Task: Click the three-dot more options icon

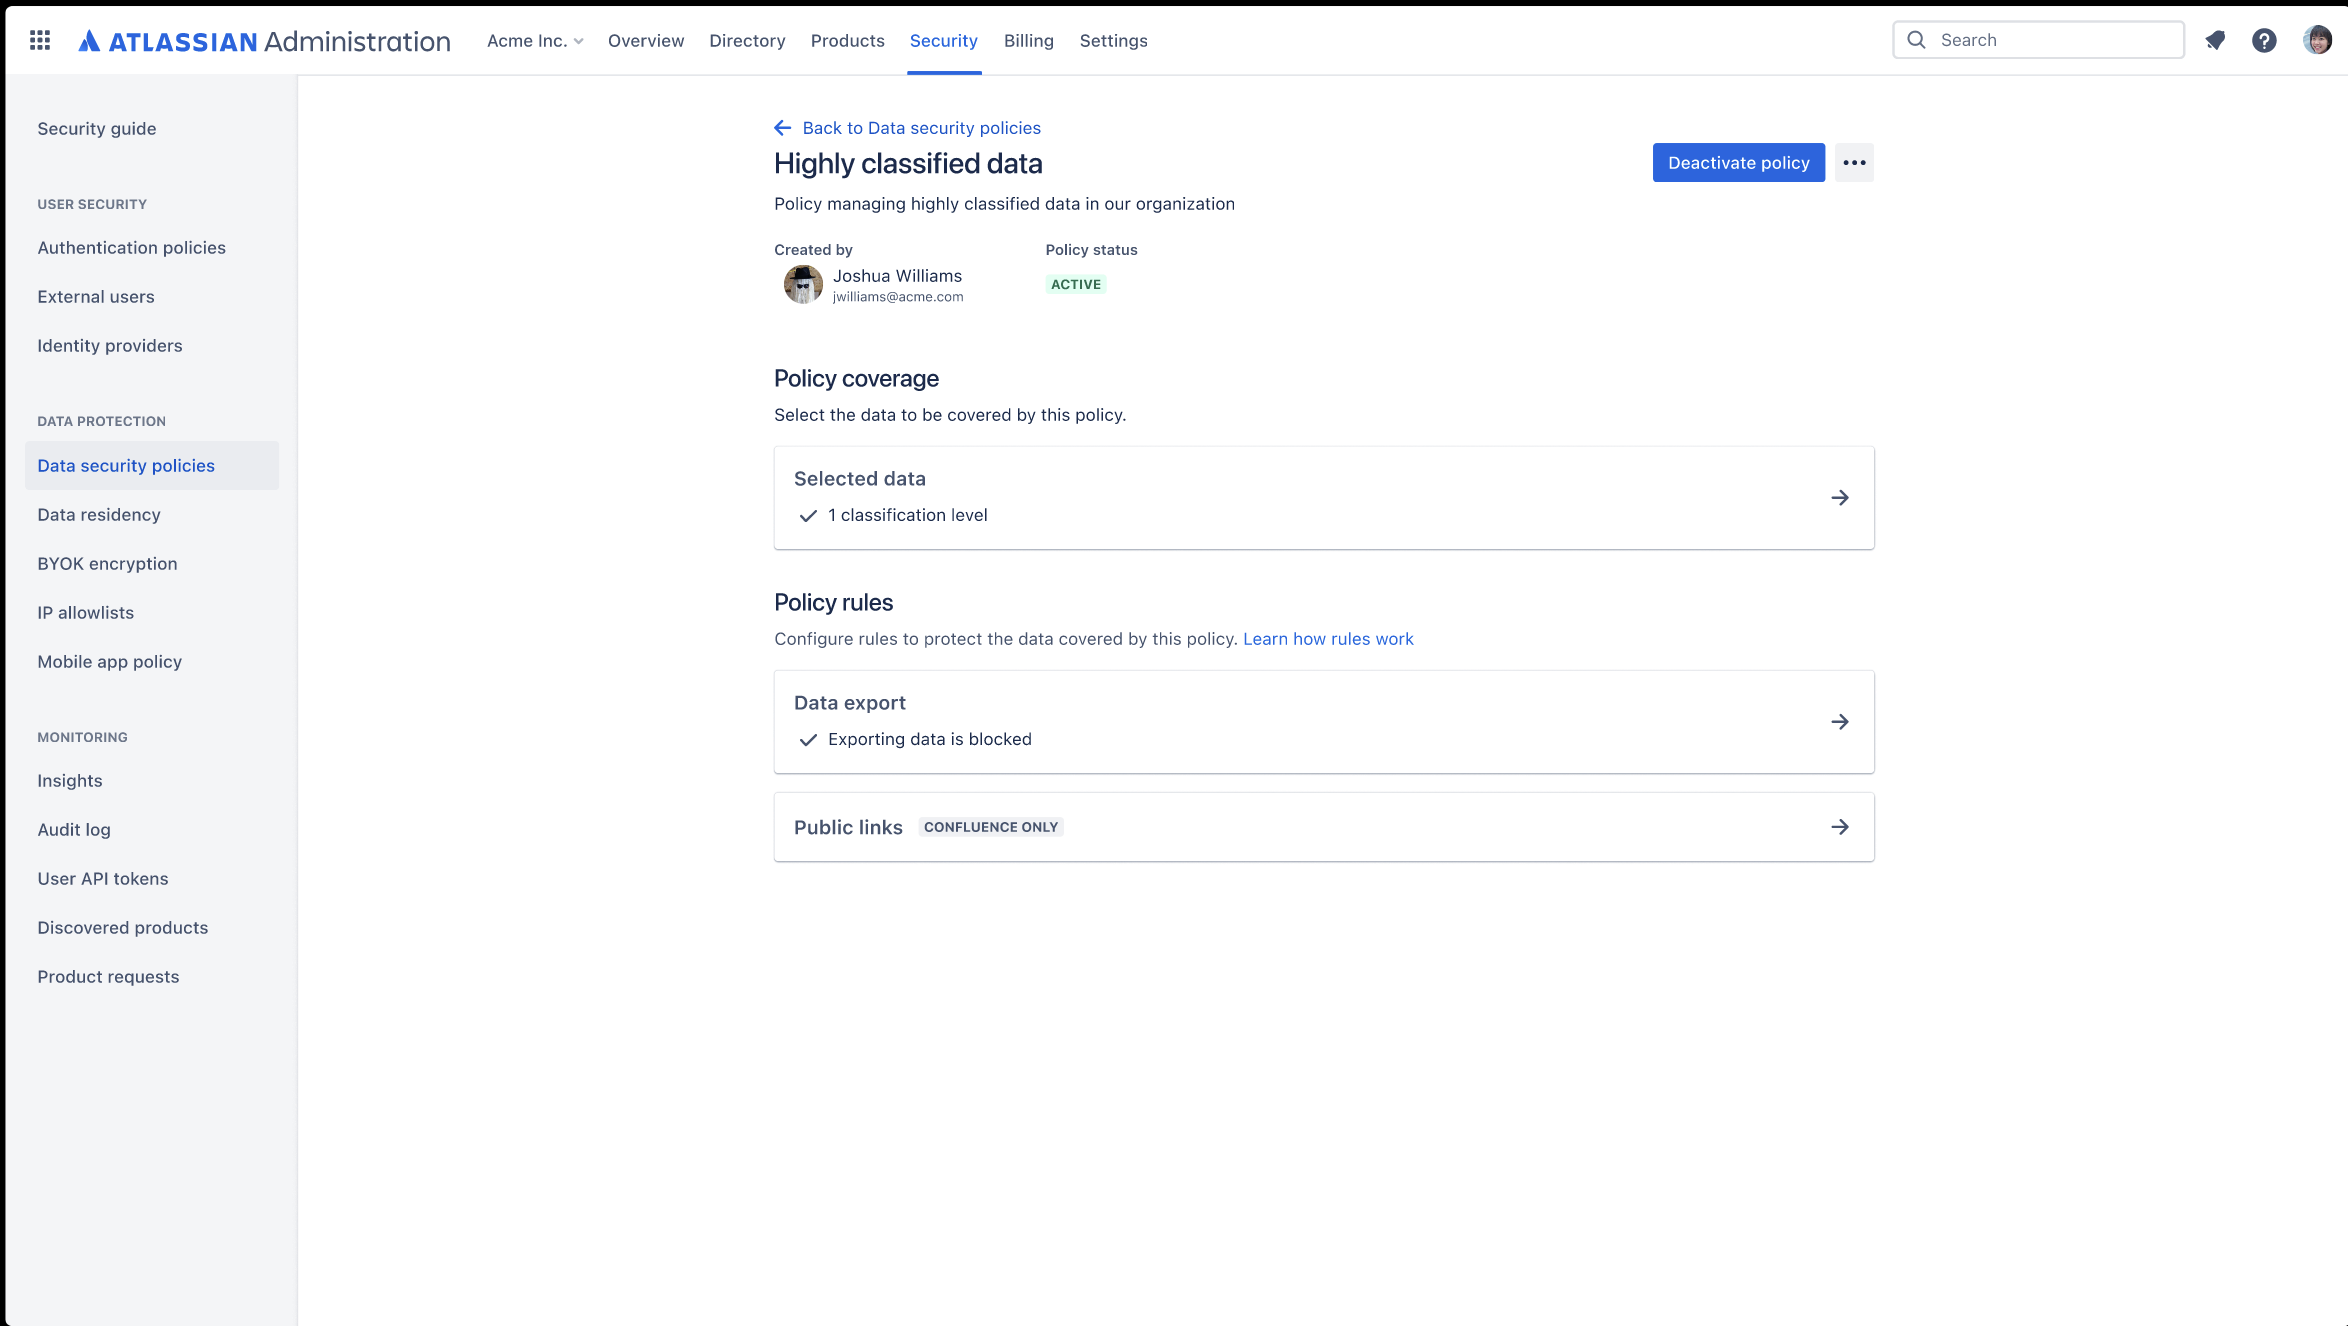Action: coord(1855,161)
